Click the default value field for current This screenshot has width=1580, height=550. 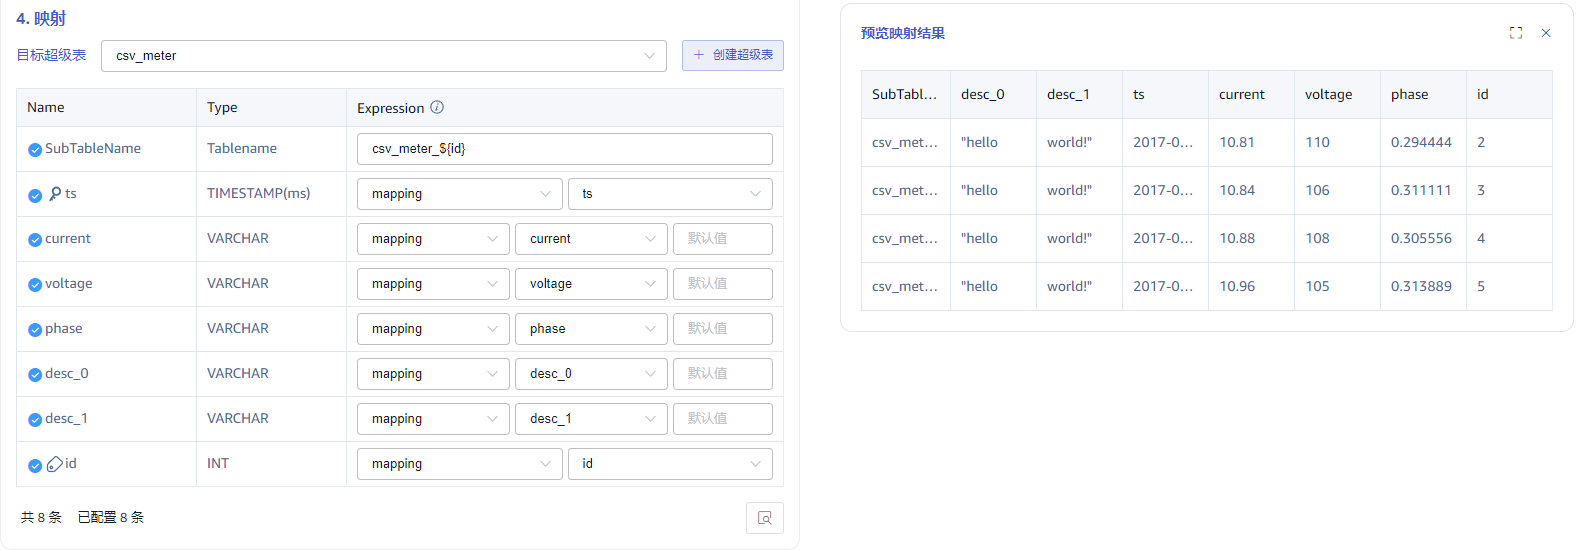coord(722,239)
